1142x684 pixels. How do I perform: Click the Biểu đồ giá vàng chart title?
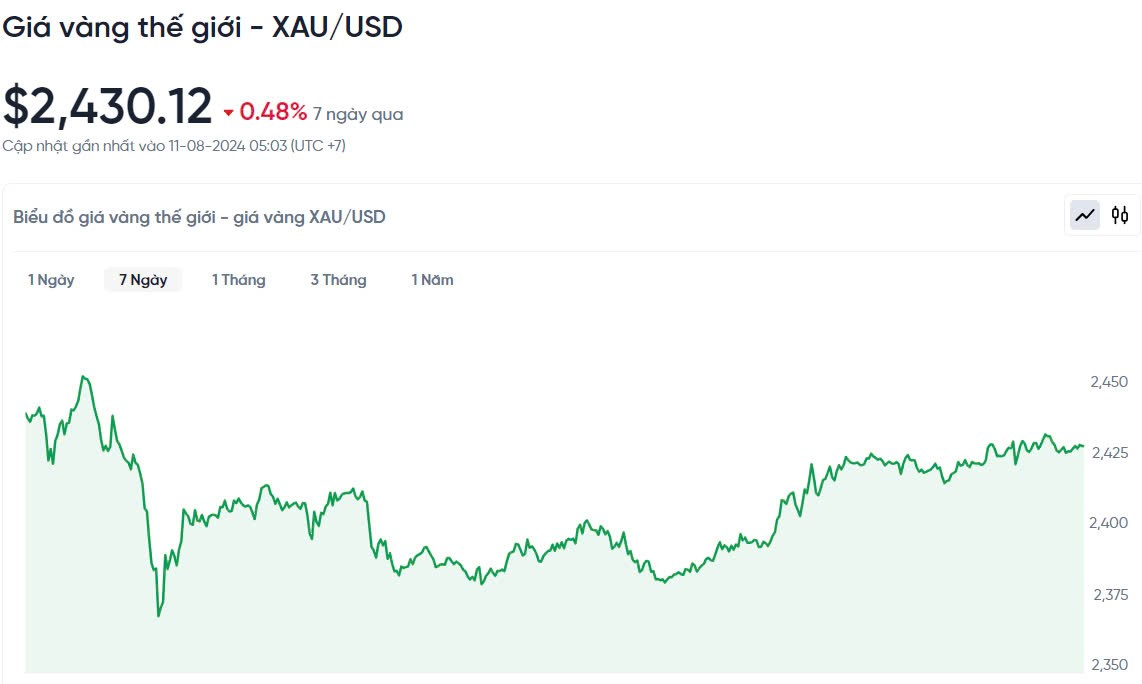pos(200,217)
